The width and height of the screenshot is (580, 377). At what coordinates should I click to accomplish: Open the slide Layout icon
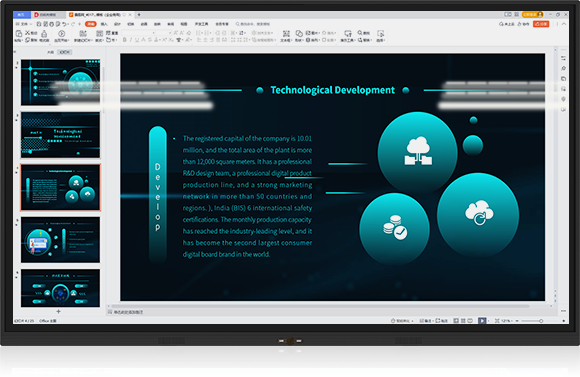tap(99, 34)
